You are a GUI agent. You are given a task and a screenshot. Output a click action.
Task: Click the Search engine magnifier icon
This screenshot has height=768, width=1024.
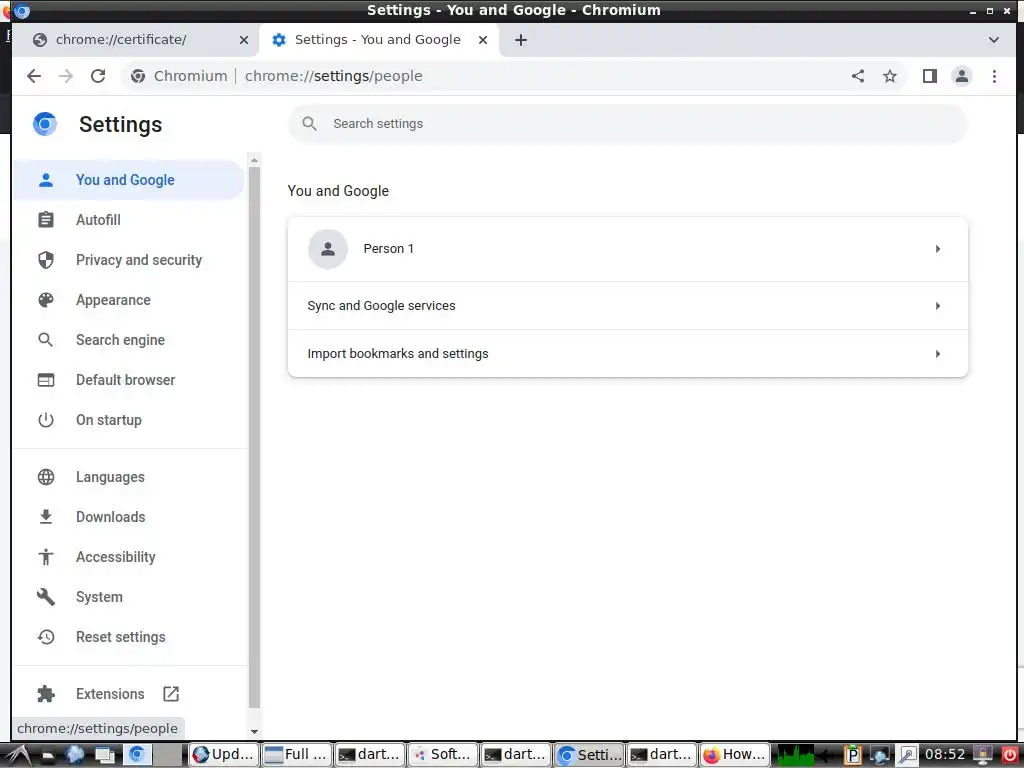(x=46, y=340)
